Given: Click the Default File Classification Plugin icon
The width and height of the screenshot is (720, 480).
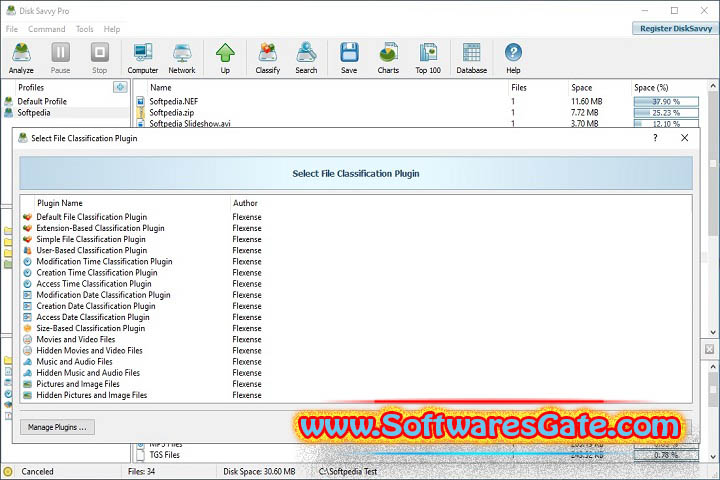Looking at the screenshot, I should pyautogui.click(x=28, y=217).
